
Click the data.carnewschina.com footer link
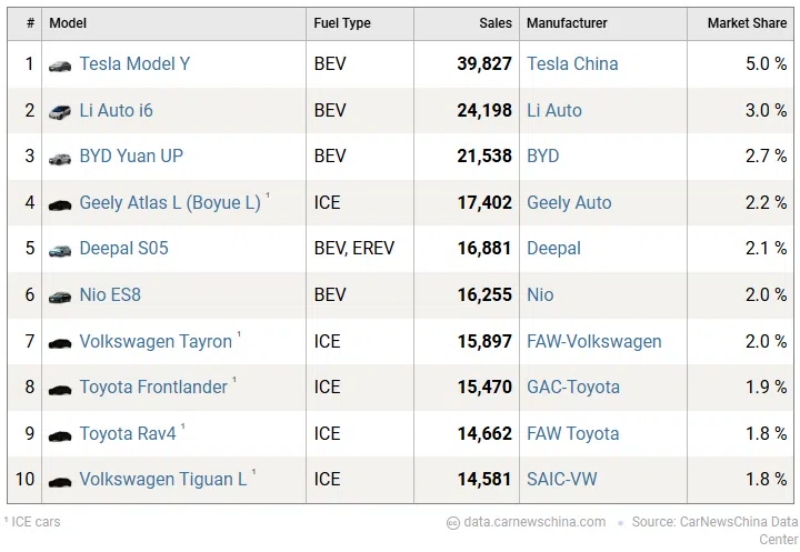pos(534,522)
